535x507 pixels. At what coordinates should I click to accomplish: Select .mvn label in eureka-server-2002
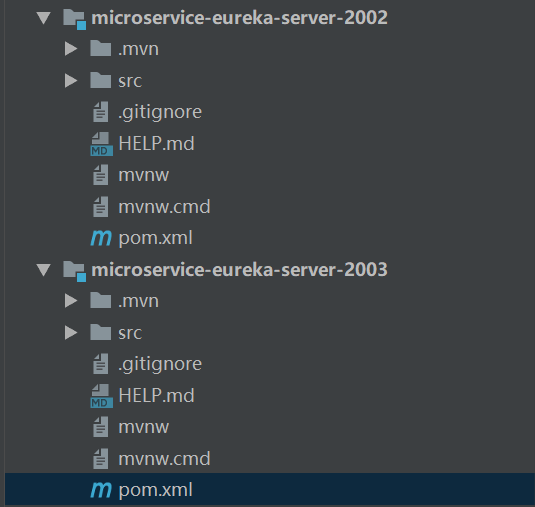(138, 49)
